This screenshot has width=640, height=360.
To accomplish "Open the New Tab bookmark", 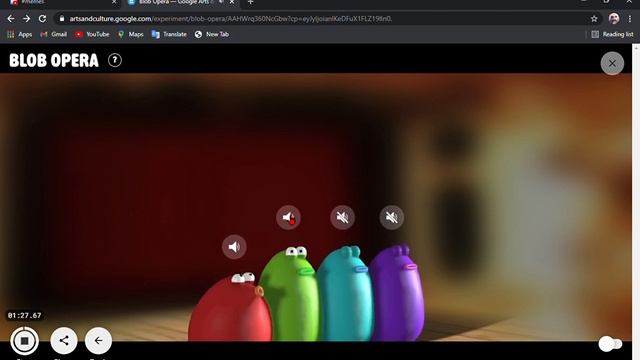I will (211, 34).
